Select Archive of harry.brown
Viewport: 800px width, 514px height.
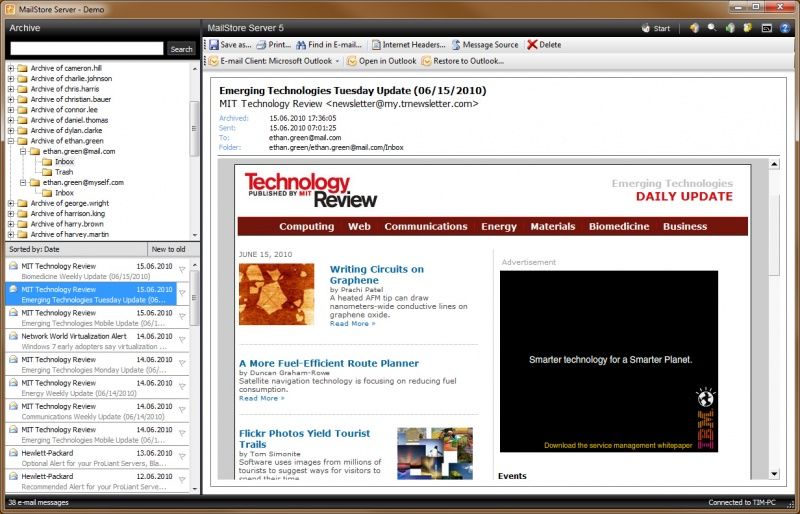pyautogui.click(x=67, y=224)
